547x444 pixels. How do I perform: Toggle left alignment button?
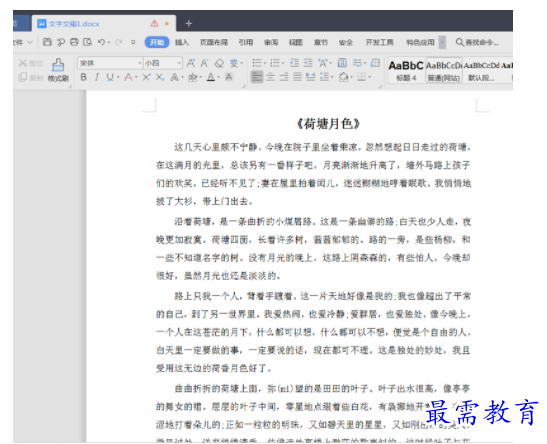pos(257,77)
